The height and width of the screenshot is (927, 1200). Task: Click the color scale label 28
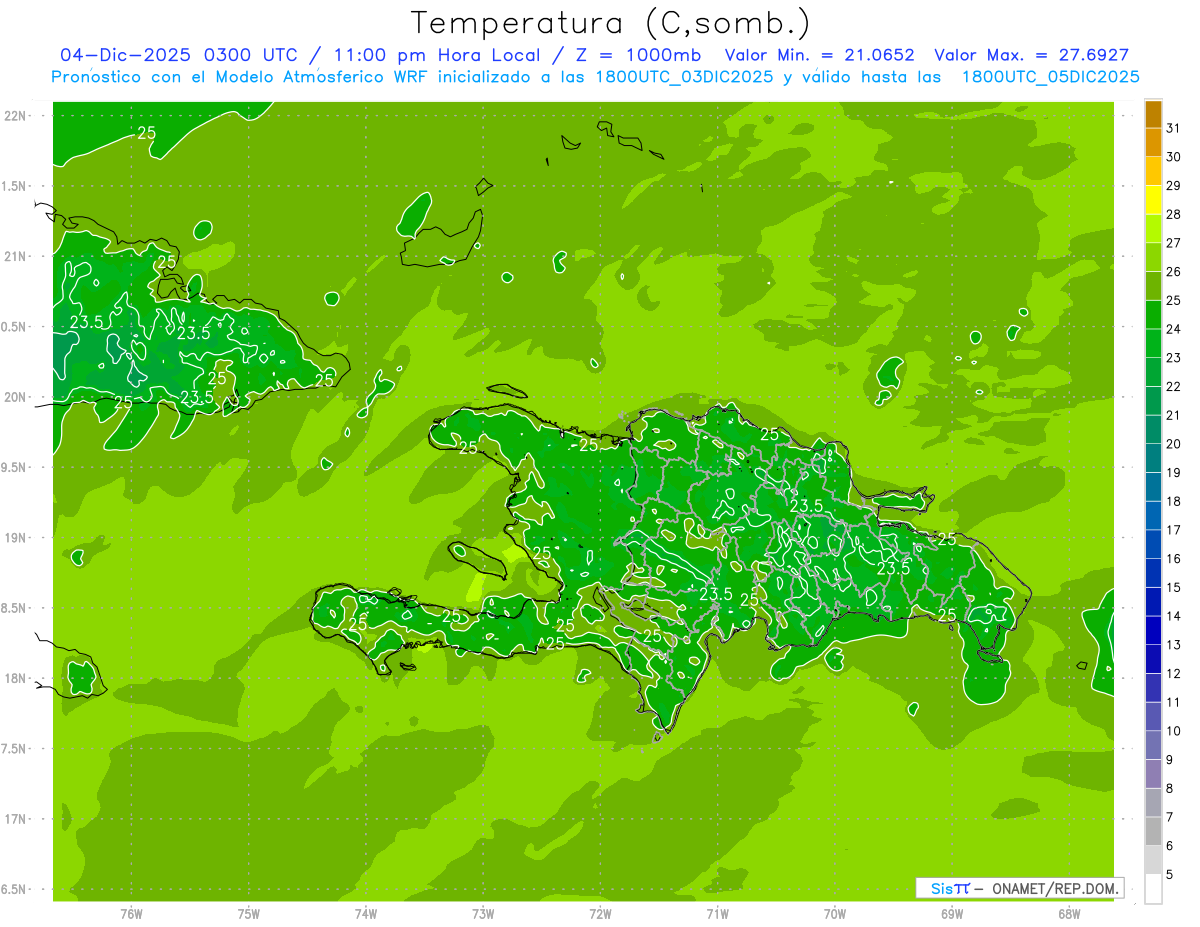click(x=1174, y=214)
